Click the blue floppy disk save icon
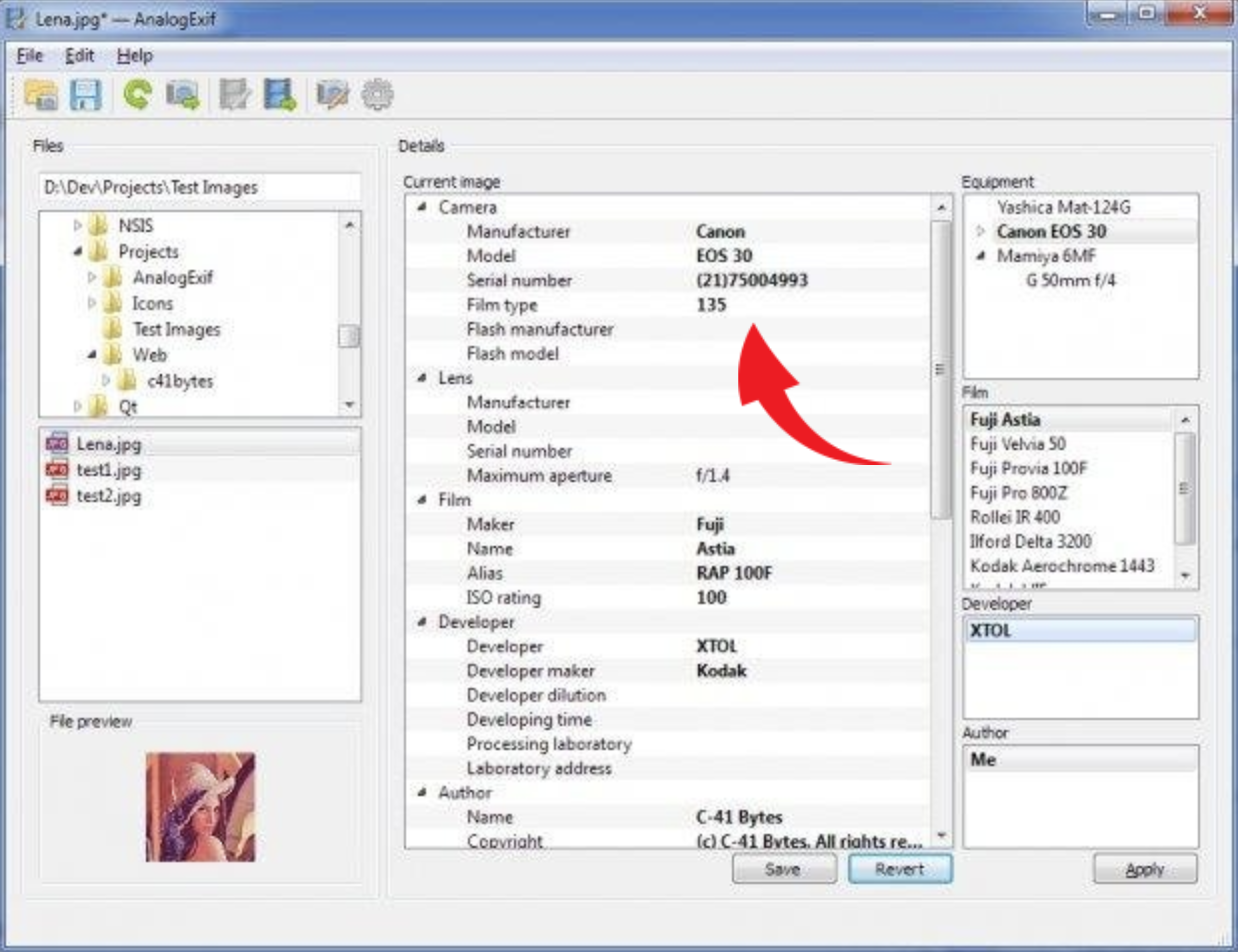The height and width of the screenshot is (952, 1238). tap(85, 96)
